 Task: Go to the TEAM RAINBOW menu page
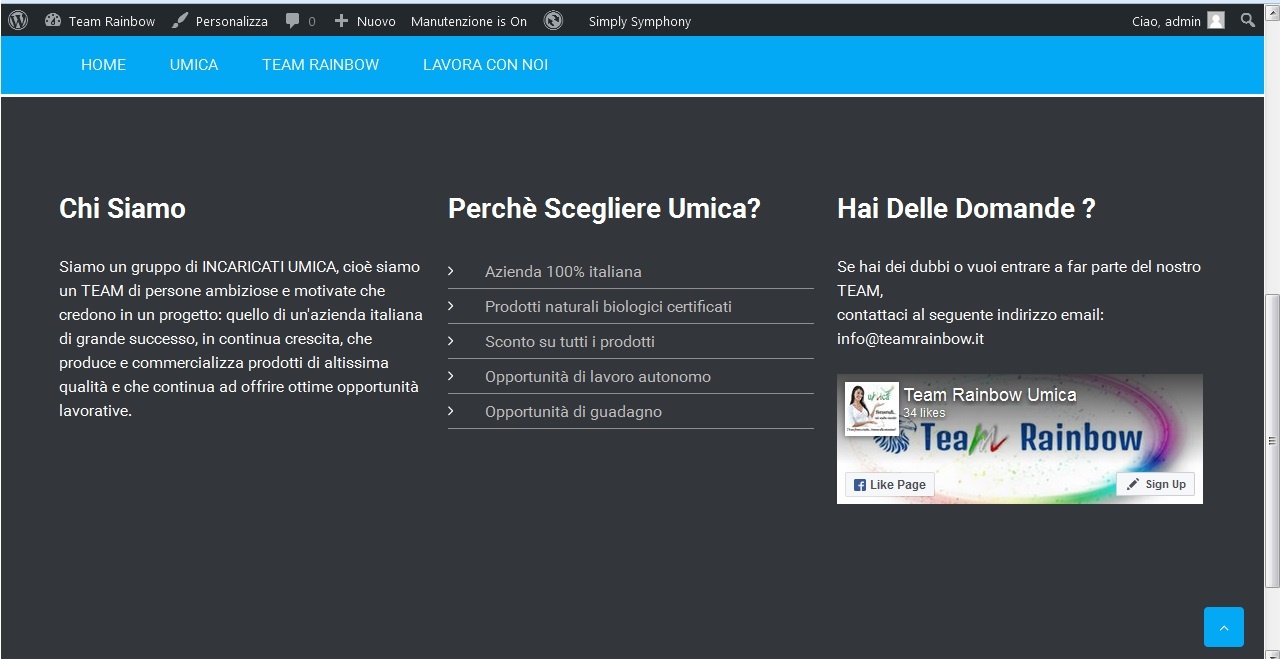(x=320, y=65)
